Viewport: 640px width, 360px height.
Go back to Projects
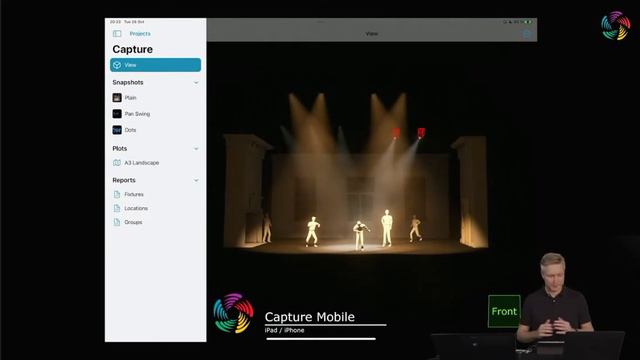pos(140,33)
